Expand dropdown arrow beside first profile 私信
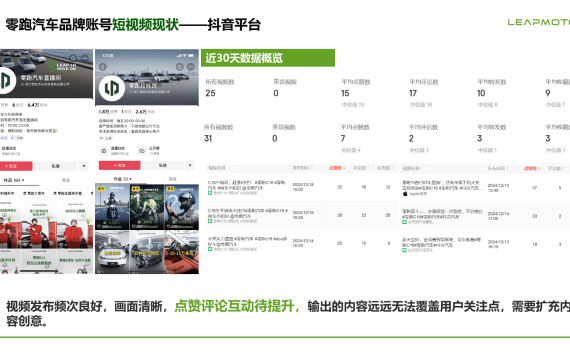Screen dimensions: 570x360 point(84,166)
